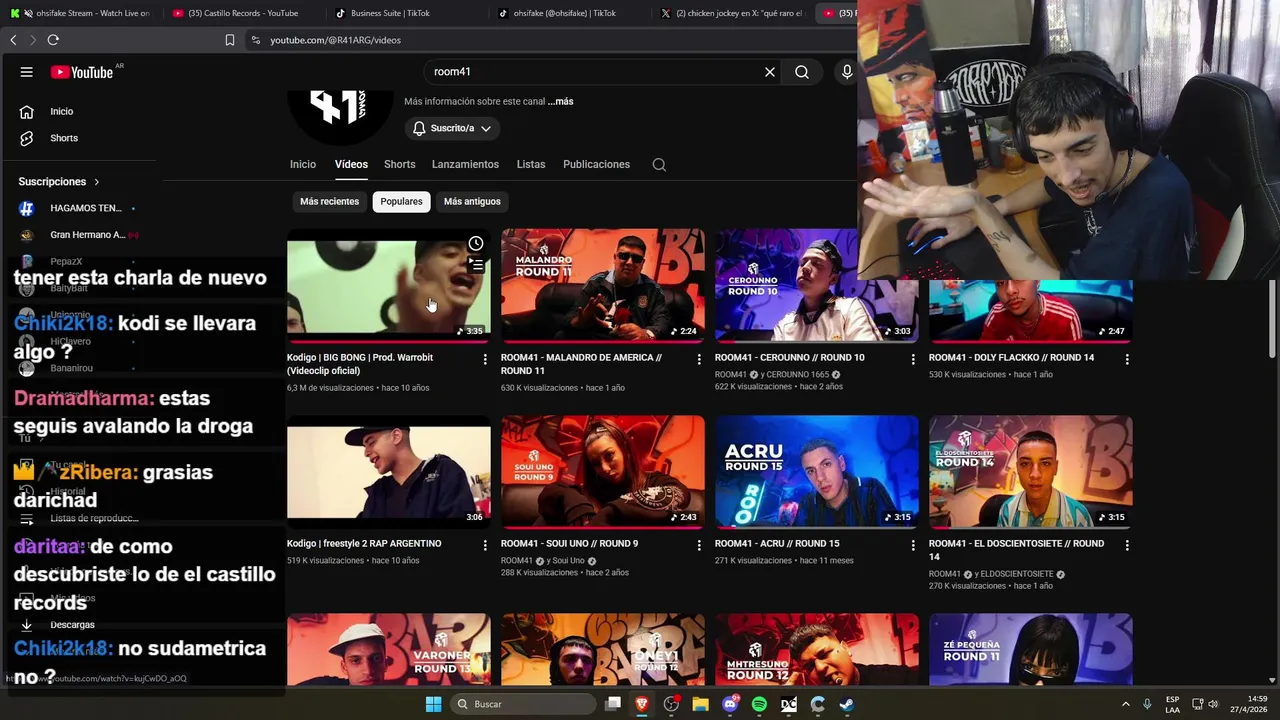Click the YouTube logo
This screenshot has height=720, width=1280.
tap(83, 72)
